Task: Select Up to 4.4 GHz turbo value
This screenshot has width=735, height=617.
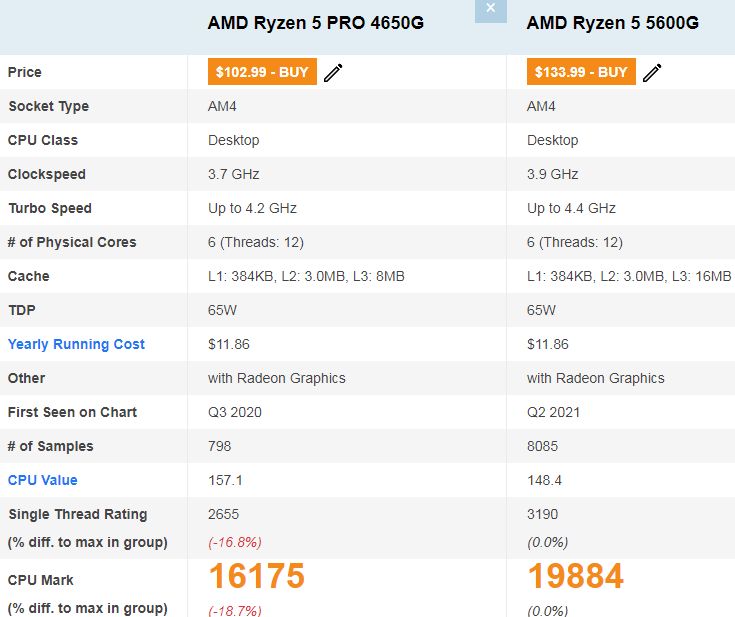Action: click(x=571, y=208)
